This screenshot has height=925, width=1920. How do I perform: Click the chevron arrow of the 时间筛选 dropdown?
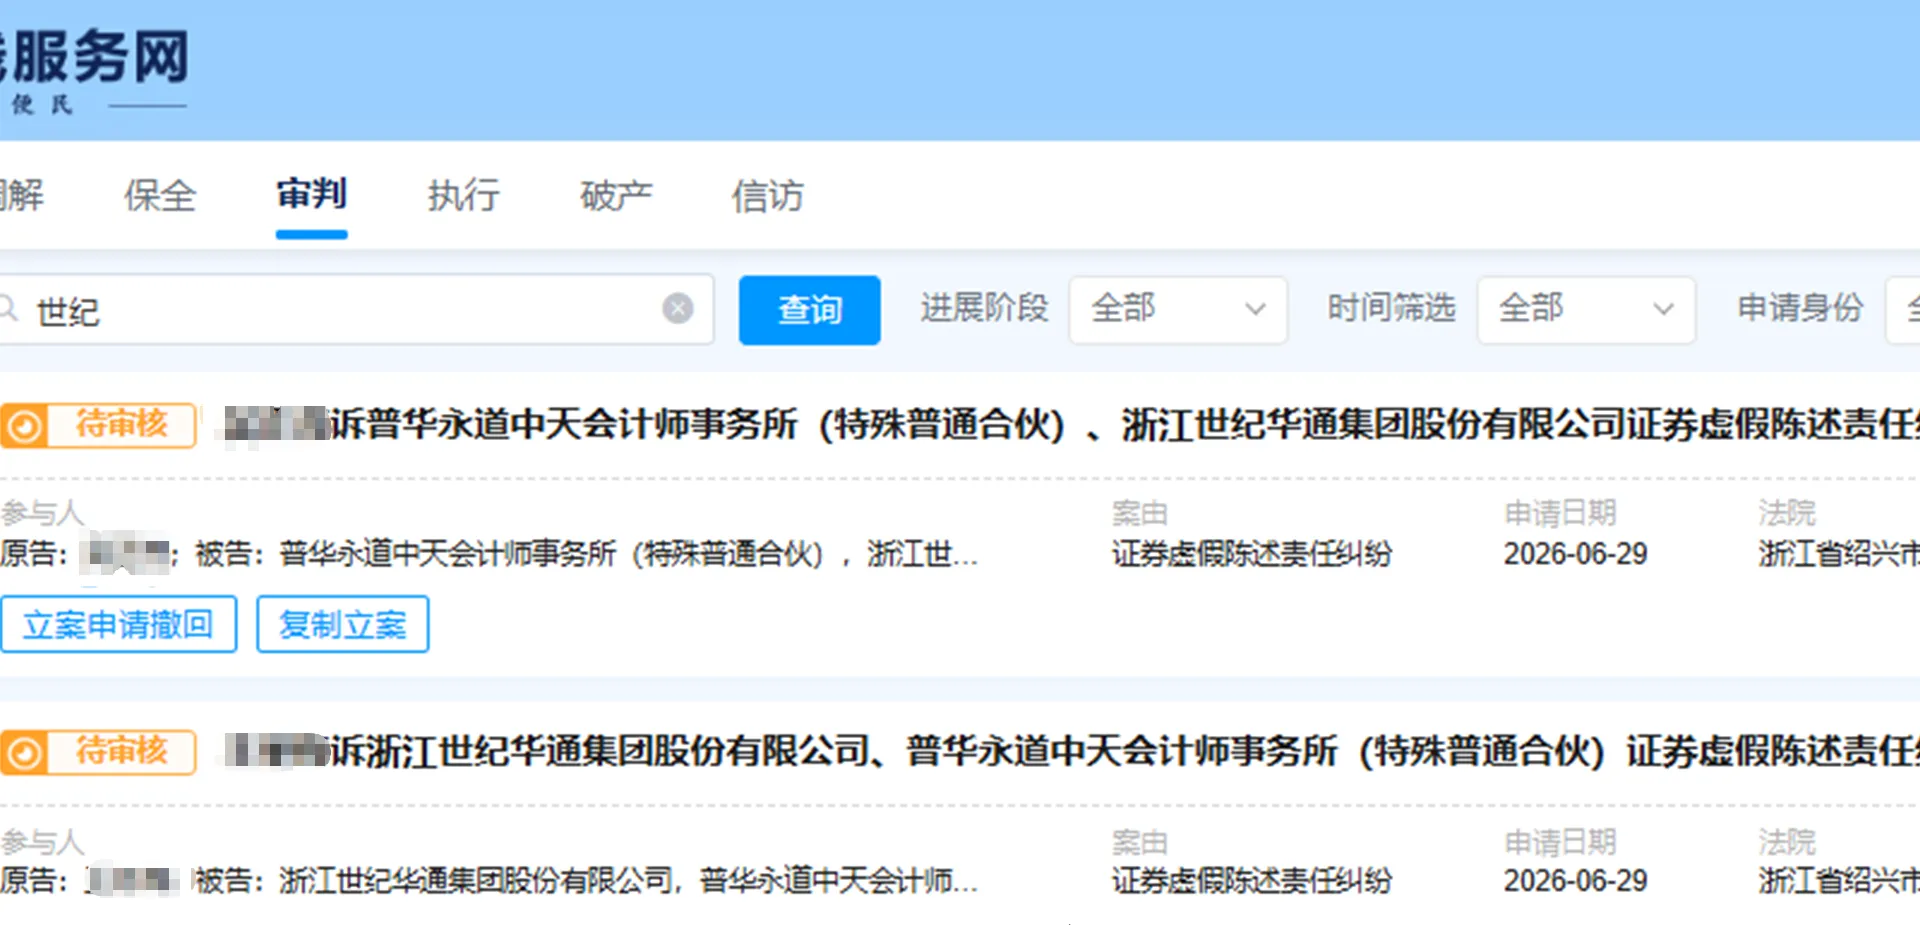pyautogui.click(x=1663, y=309)
